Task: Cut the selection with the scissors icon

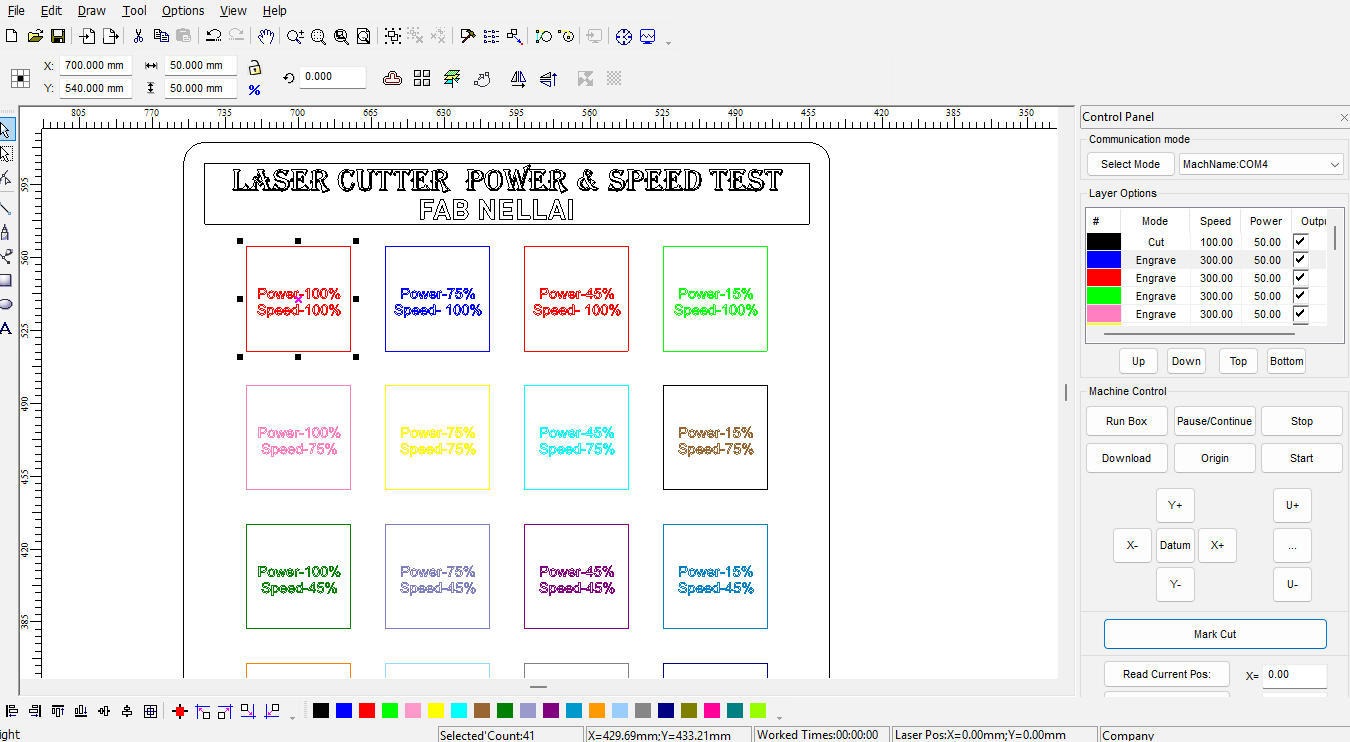Action: 138,36
